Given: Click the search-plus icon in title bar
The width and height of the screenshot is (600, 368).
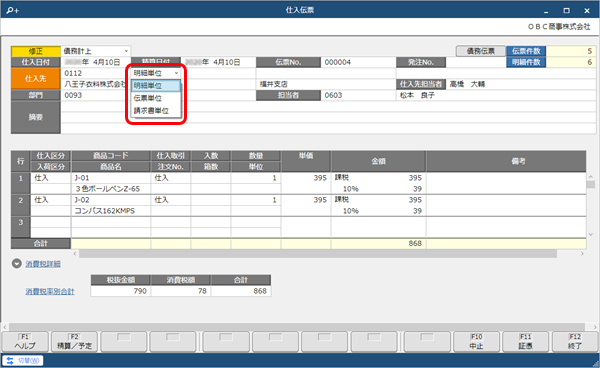Looking at the screenshot, I should [12, 10].
